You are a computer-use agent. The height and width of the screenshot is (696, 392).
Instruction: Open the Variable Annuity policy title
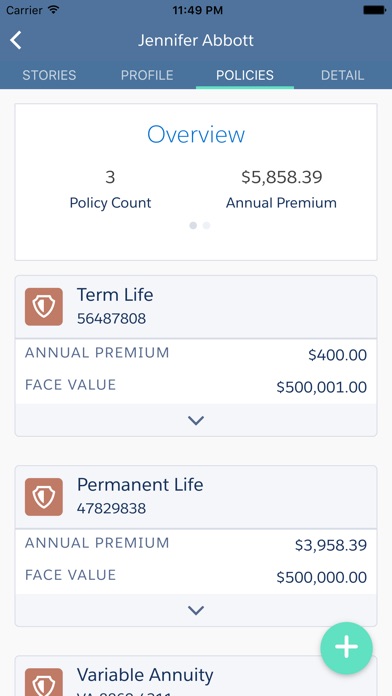[x=145, y=675]
